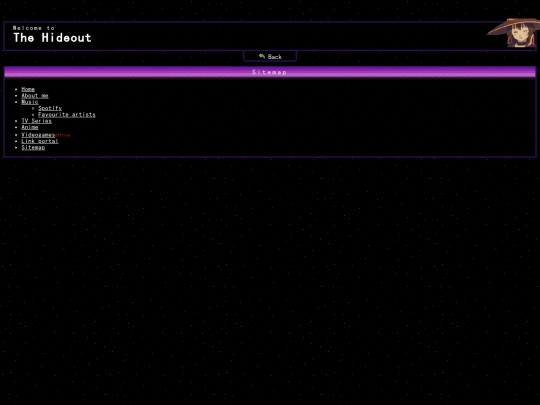Open the Spotify sub-link

50,108
